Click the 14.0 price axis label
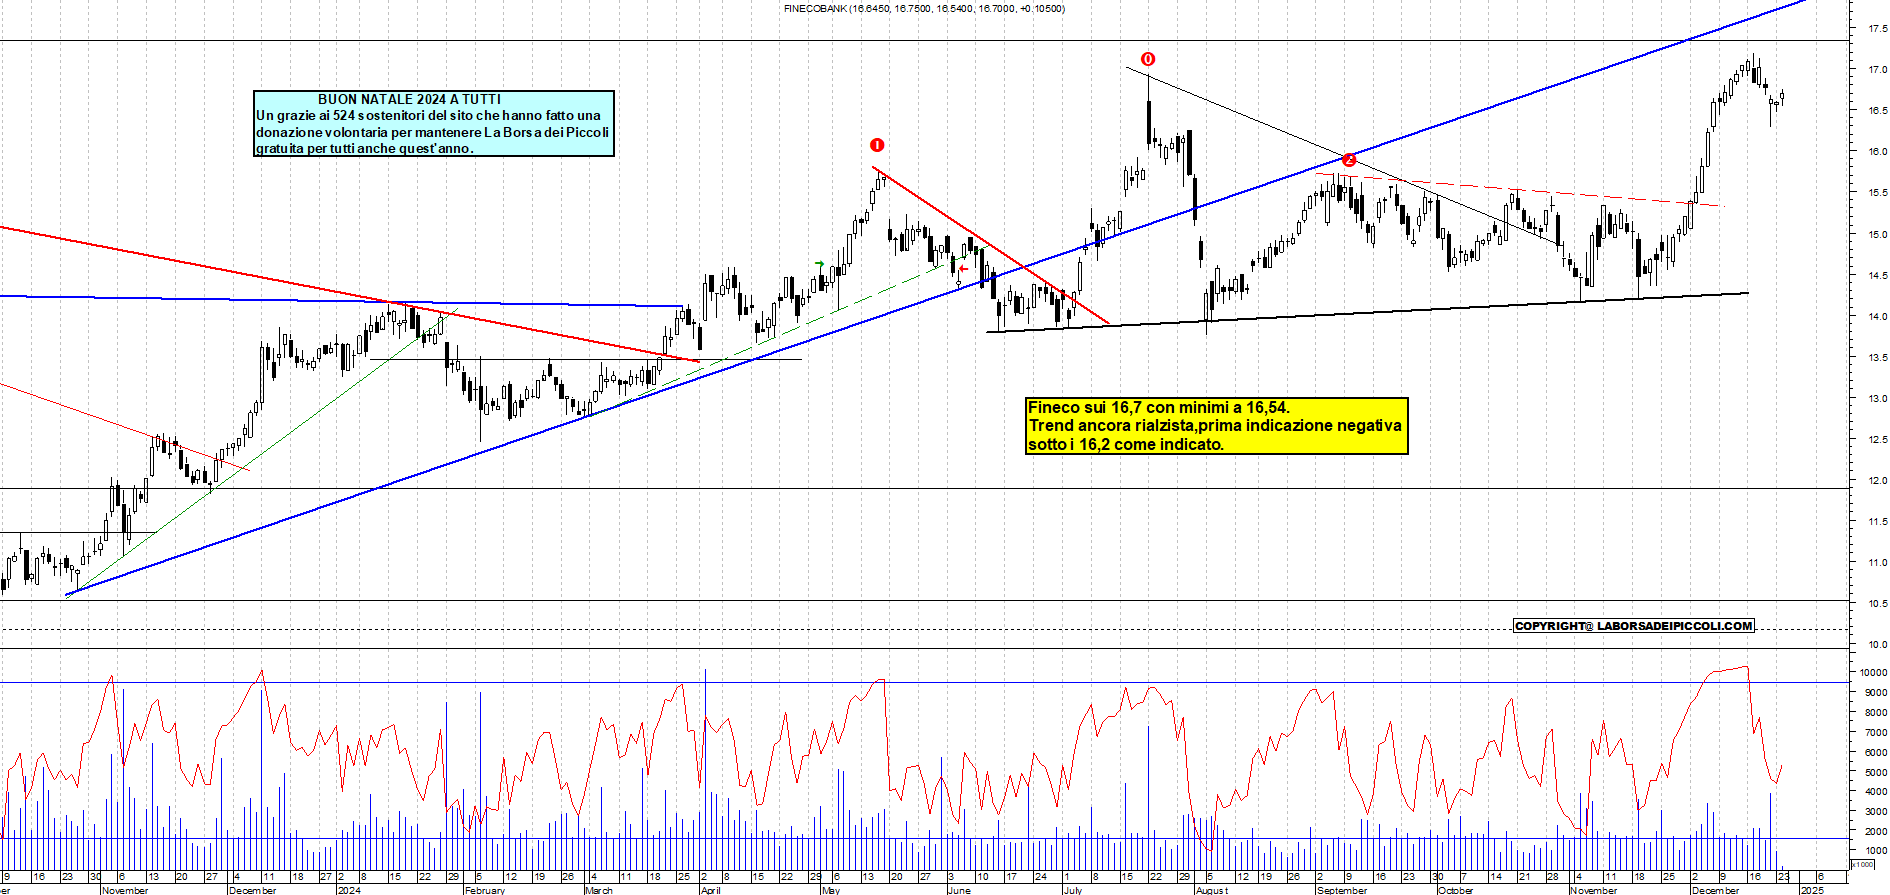Screen dimensions: 1890x895 pos(1878,316)
